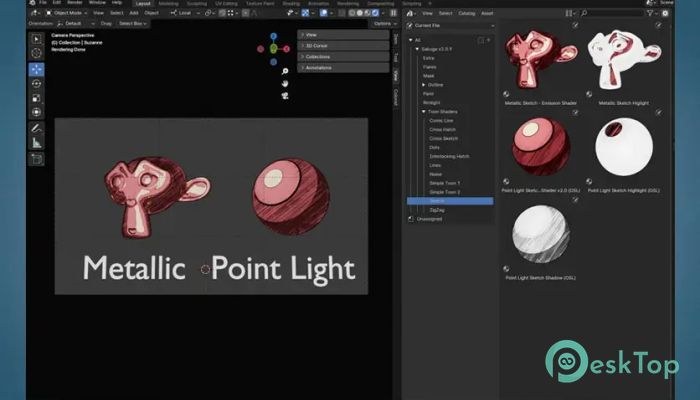Expand the View panel in sidebar
700x400 pixels.
pos(343,35)
